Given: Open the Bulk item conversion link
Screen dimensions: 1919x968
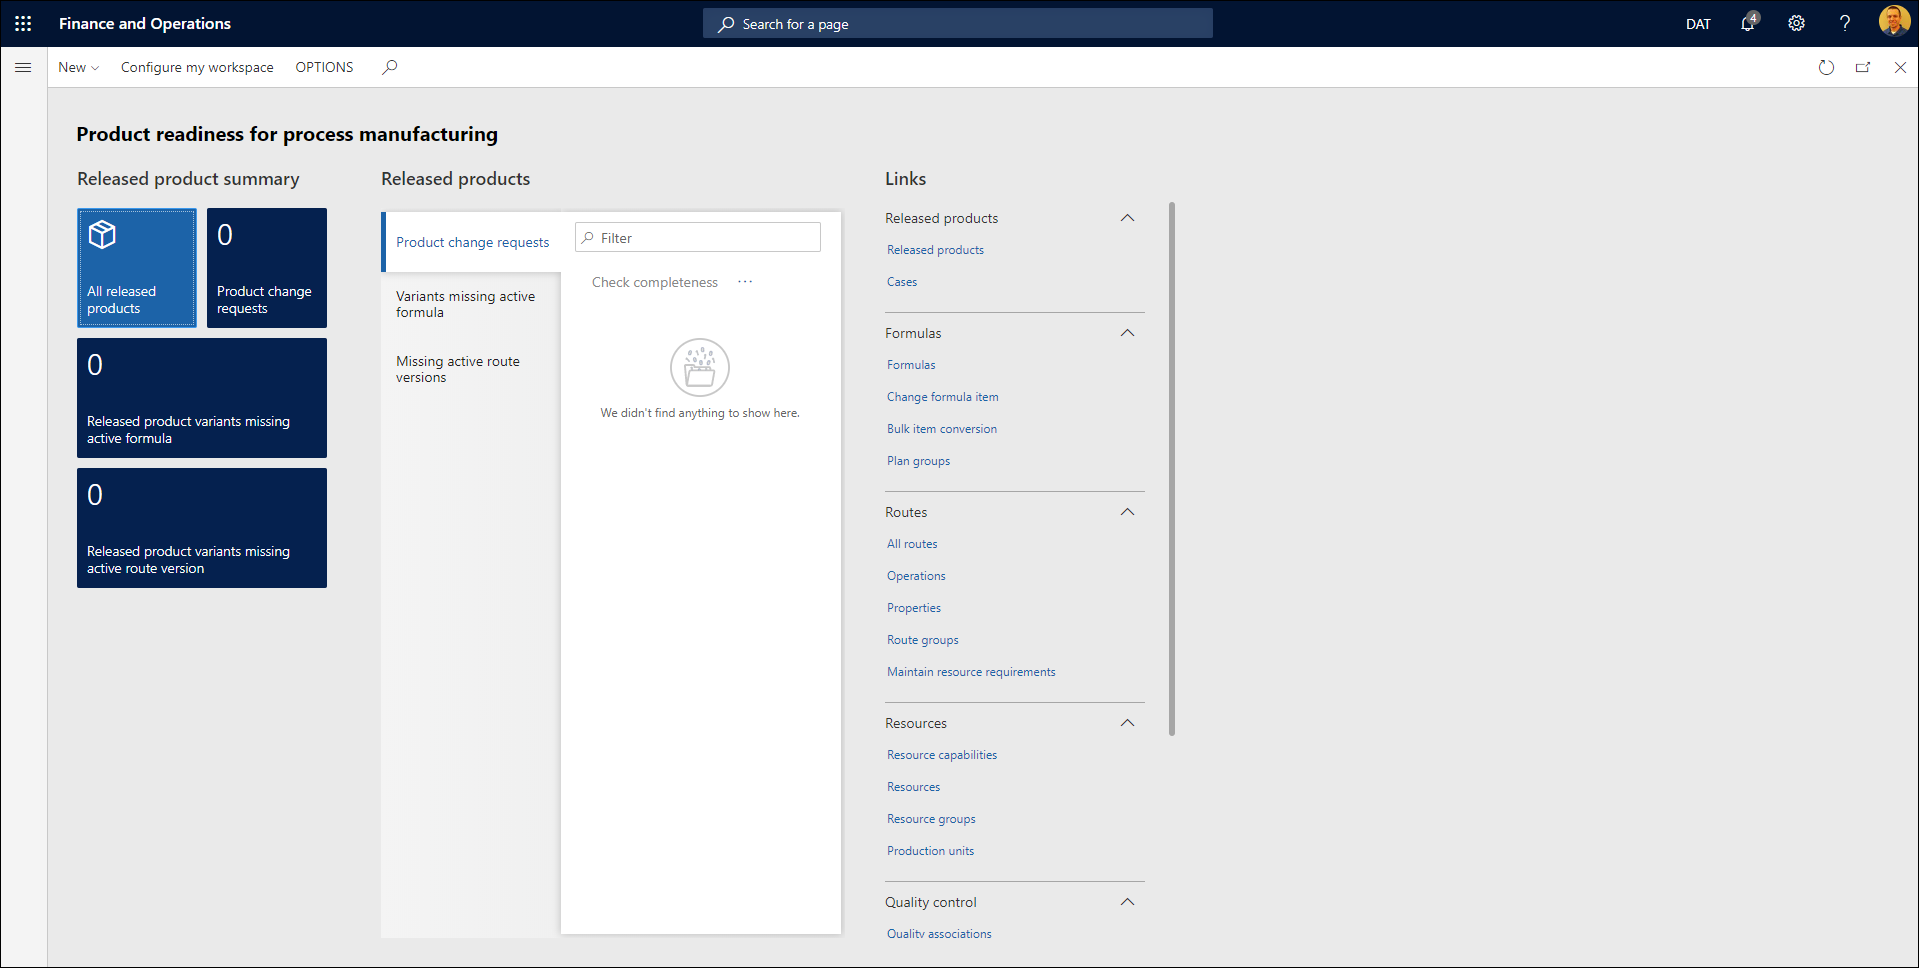Looking at the screenshot, I should pyautogui.click(x=942, y=429).
